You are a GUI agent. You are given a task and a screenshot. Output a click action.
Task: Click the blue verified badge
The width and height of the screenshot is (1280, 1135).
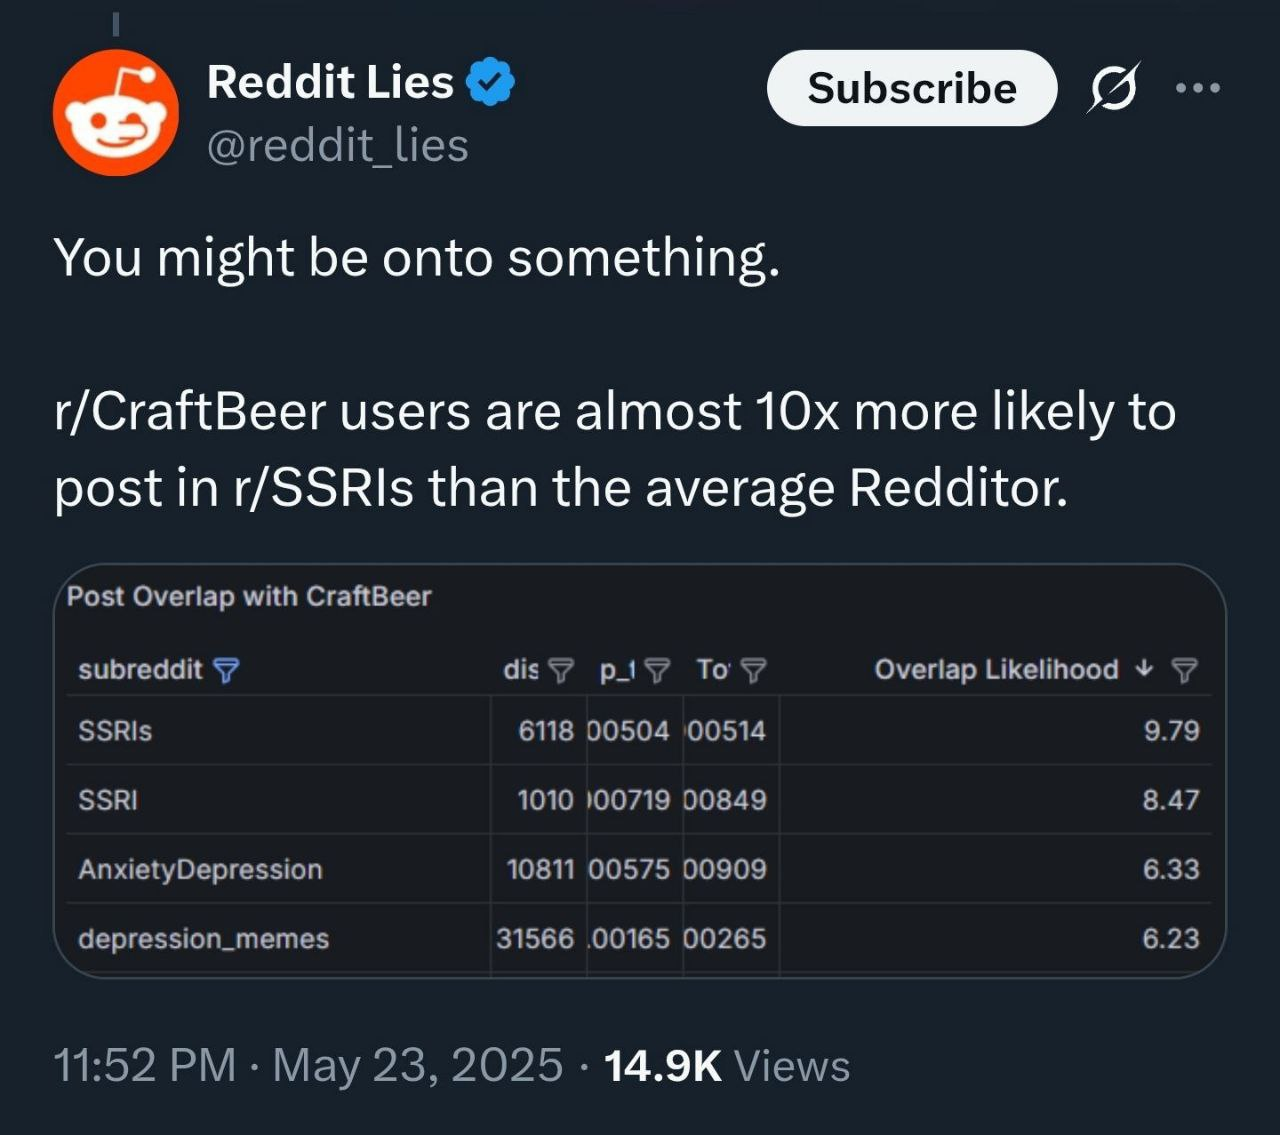tap(491, 82)
